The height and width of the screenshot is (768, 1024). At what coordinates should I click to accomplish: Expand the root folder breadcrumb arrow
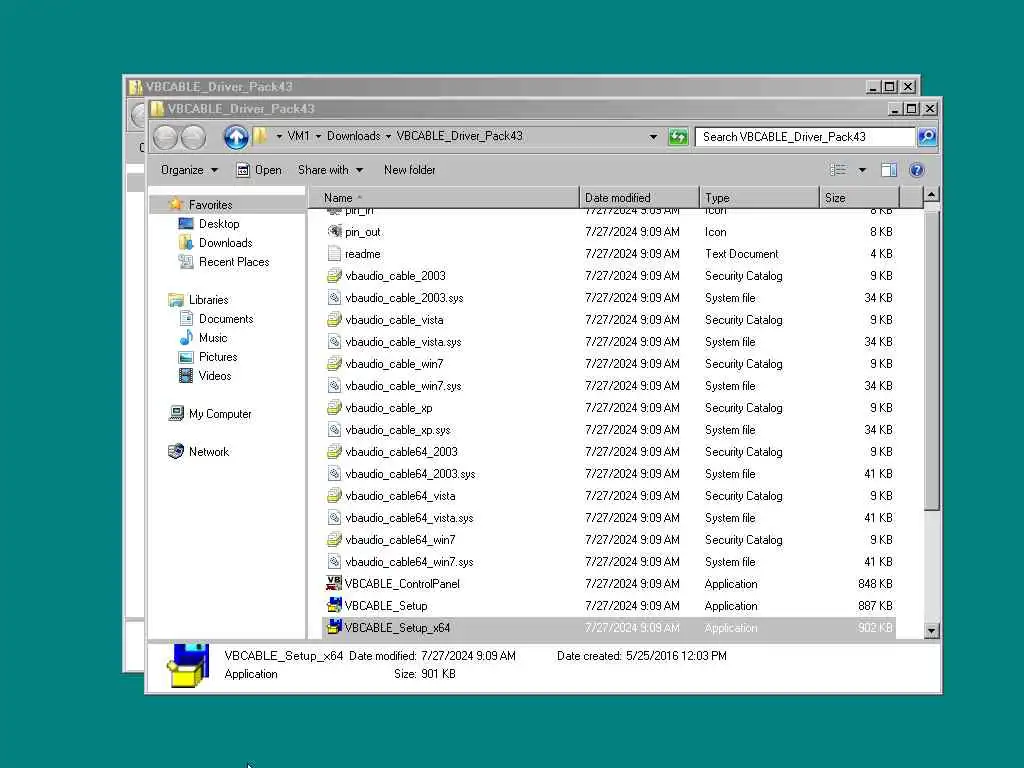[x=279, y=136]
